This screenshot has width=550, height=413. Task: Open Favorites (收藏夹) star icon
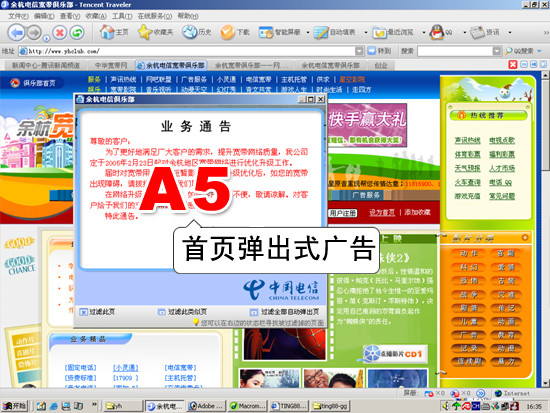tap(155, 32)
